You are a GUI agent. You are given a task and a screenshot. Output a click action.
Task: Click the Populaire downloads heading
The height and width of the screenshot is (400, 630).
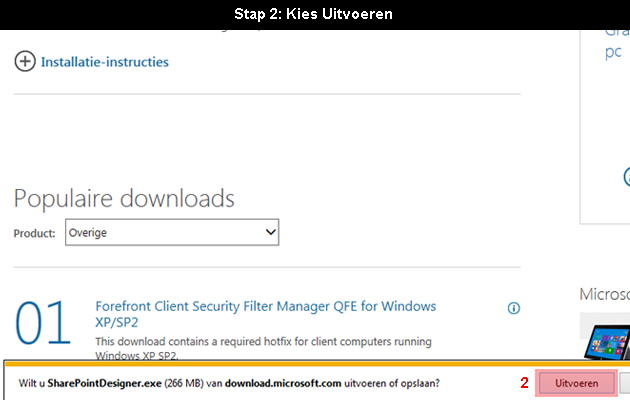pos(124,198)
